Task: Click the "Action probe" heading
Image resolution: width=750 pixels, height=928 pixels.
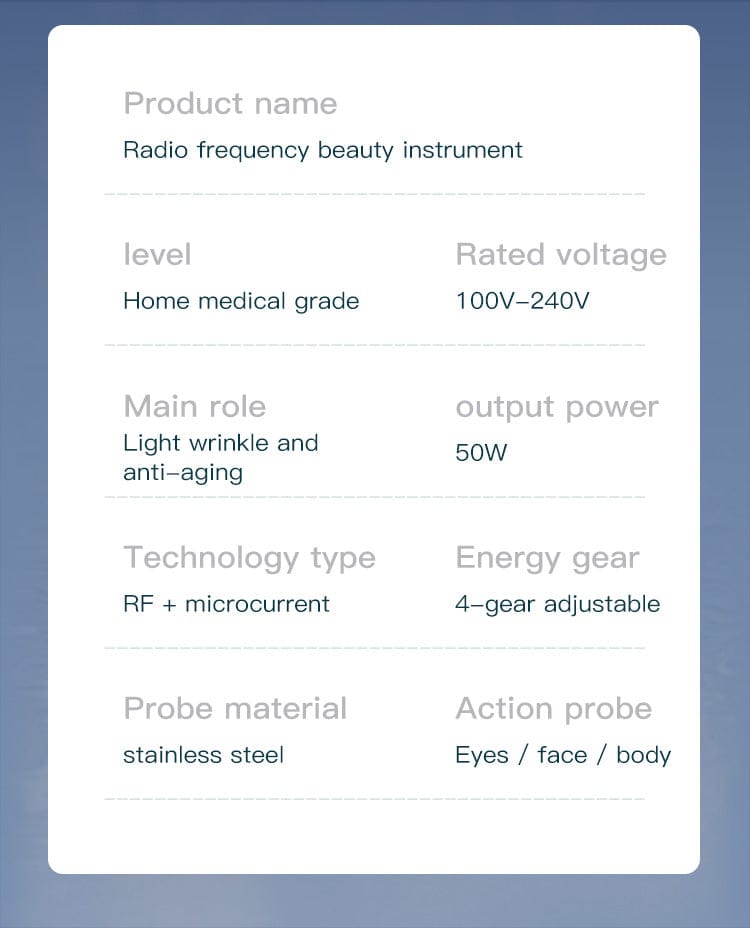Action: click(553, 709)
